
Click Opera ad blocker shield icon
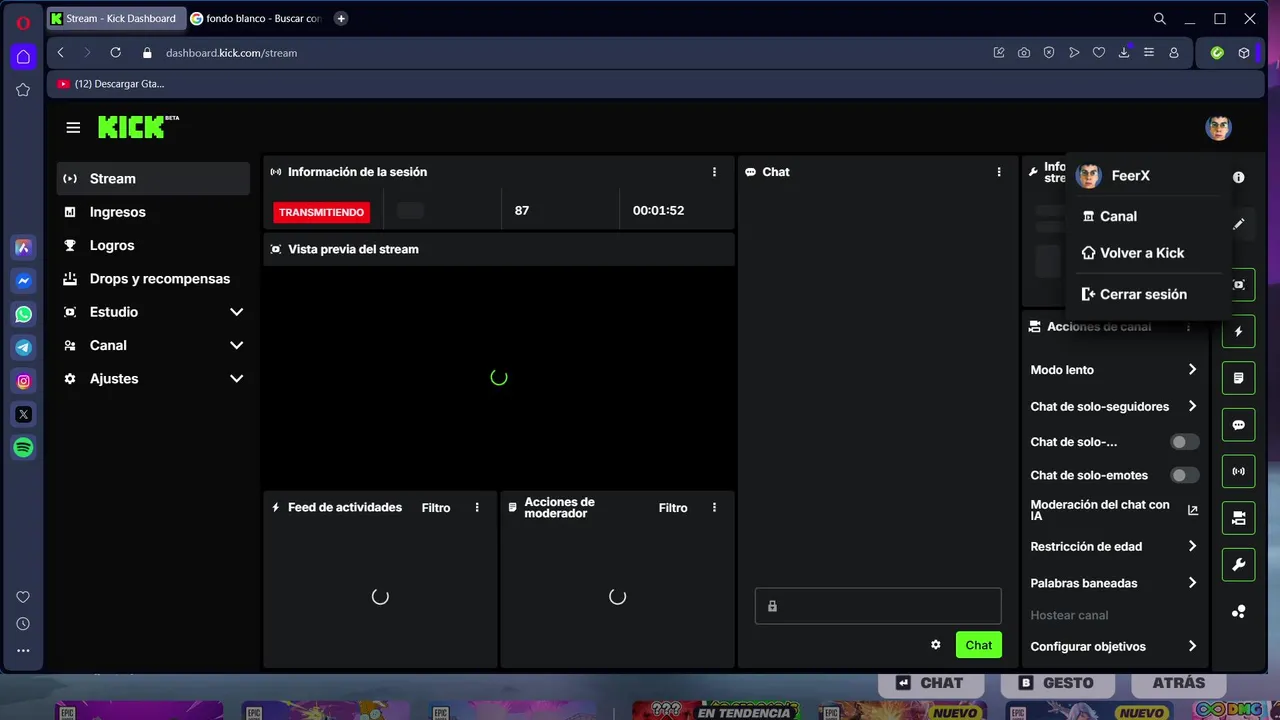(x=1049, y=53)
